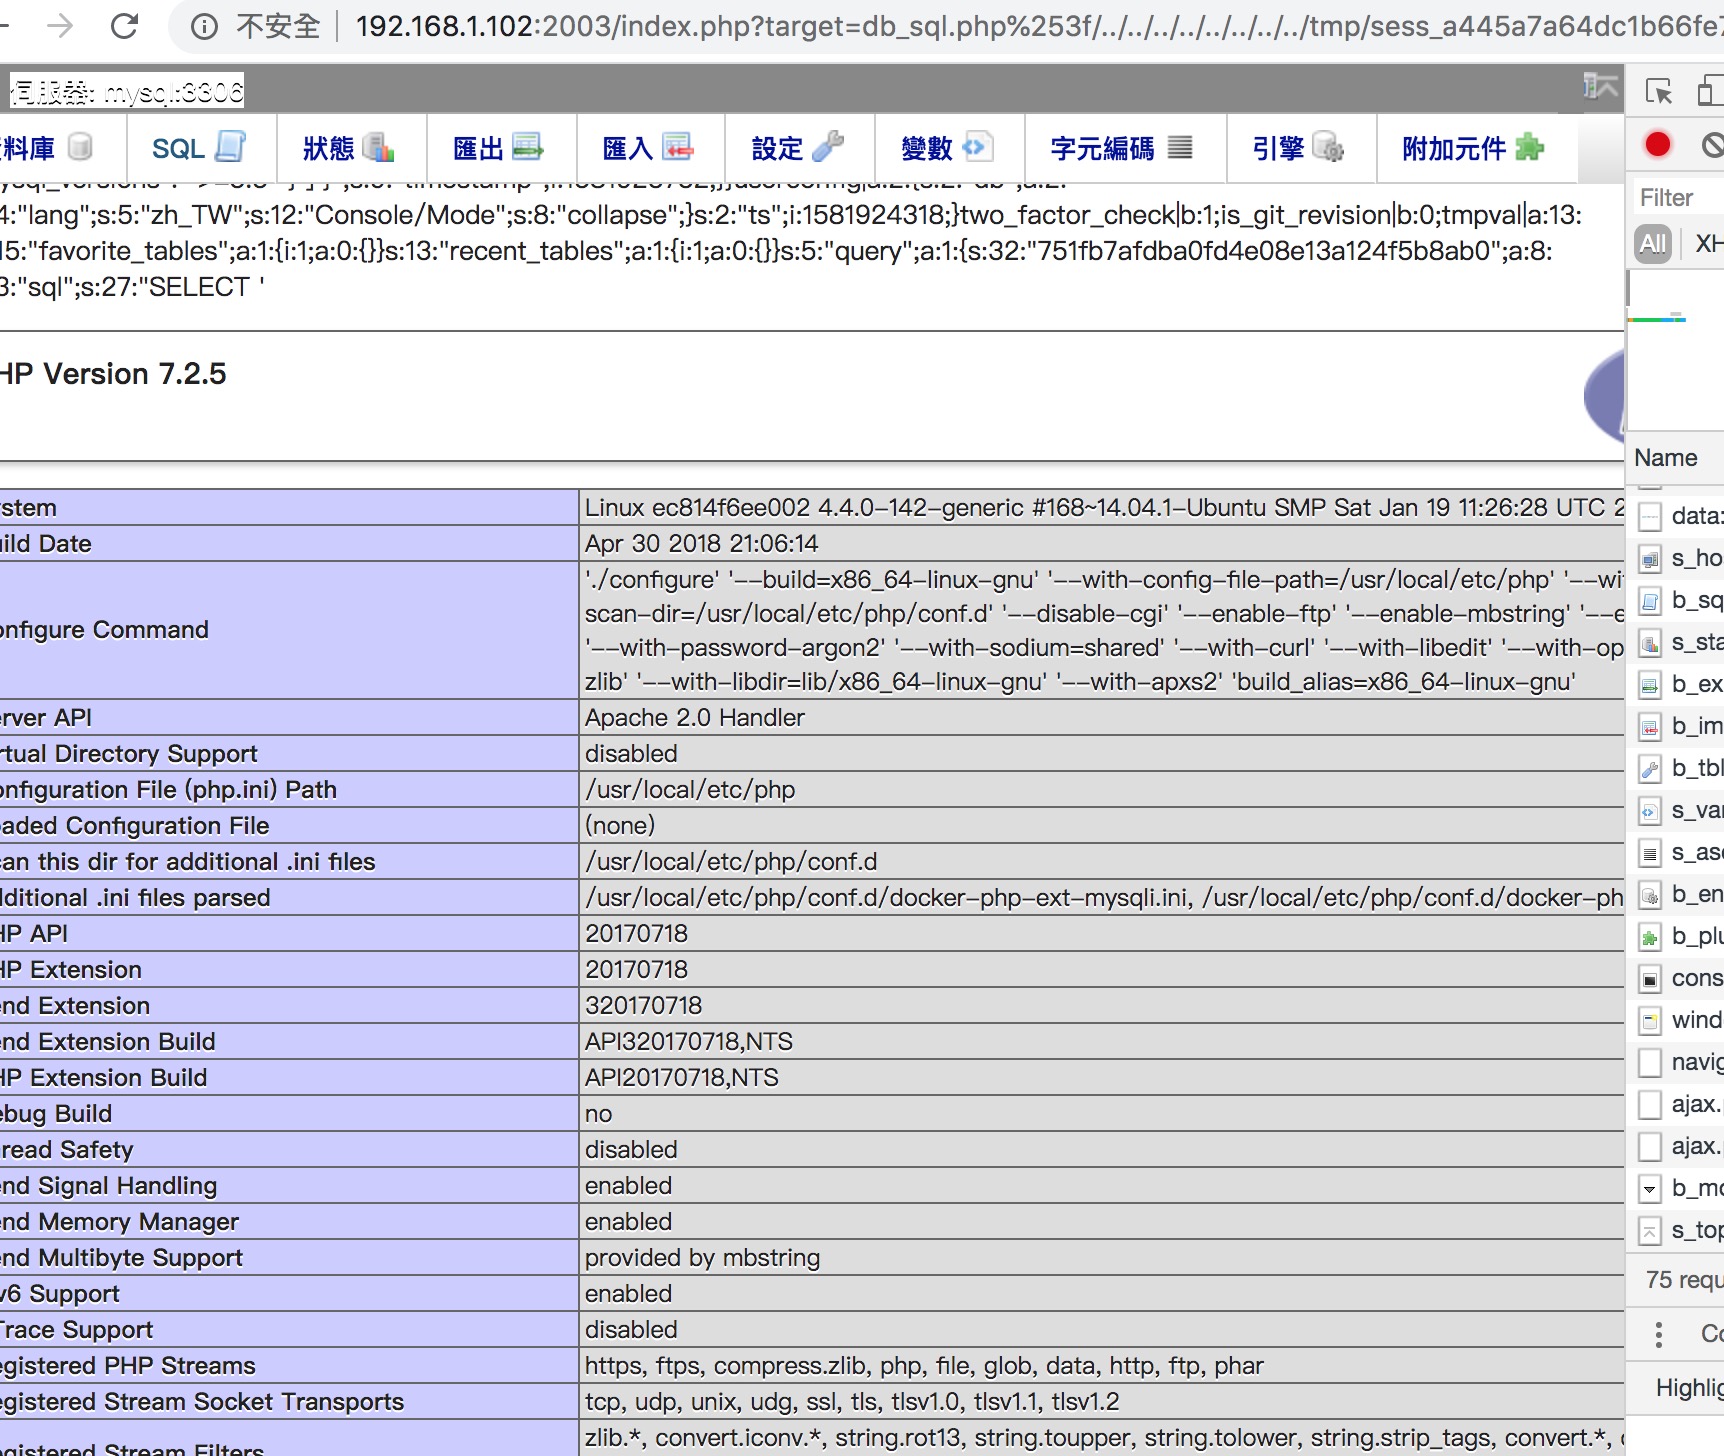Open the 匯入 (Import) tab
The width and height of the screenshot is (1724, 1456).
coord(649,148)
